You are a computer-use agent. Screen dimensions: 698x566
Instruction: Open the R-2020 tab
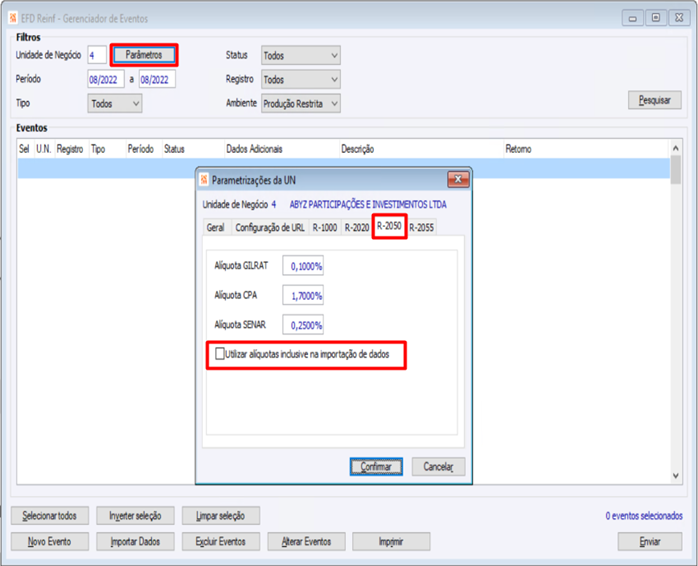tap(357, 228)
